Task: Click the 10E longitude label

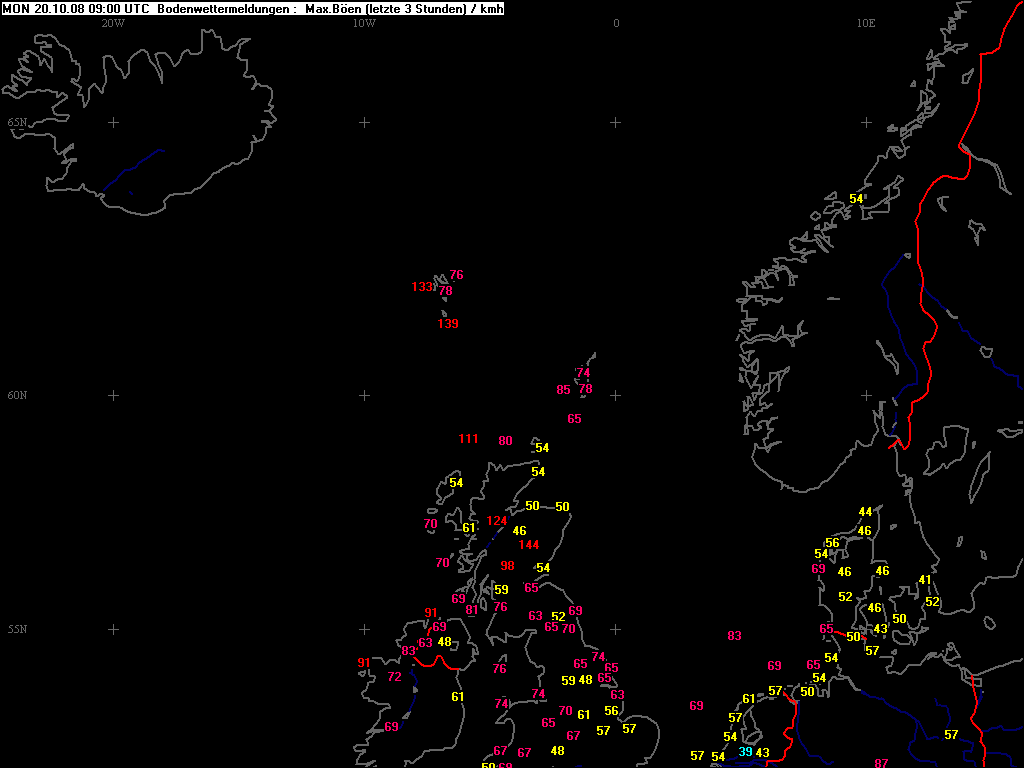Action: 866,24
